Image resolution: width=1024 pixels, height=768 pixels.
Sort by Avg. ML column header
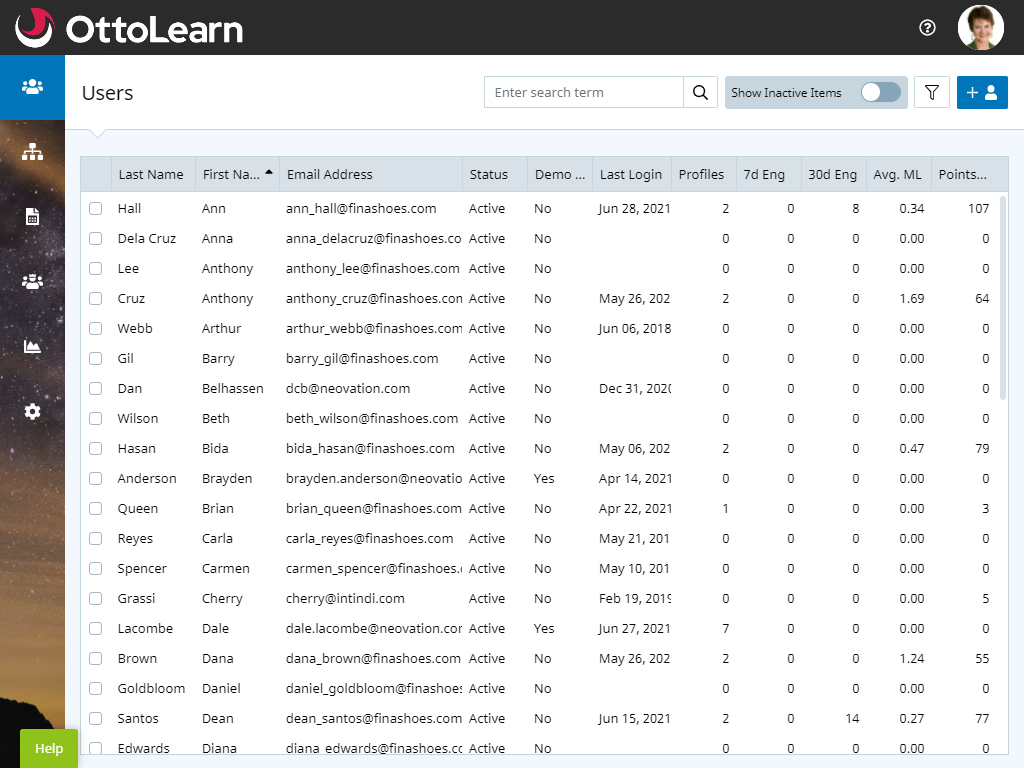click(899, 174)
